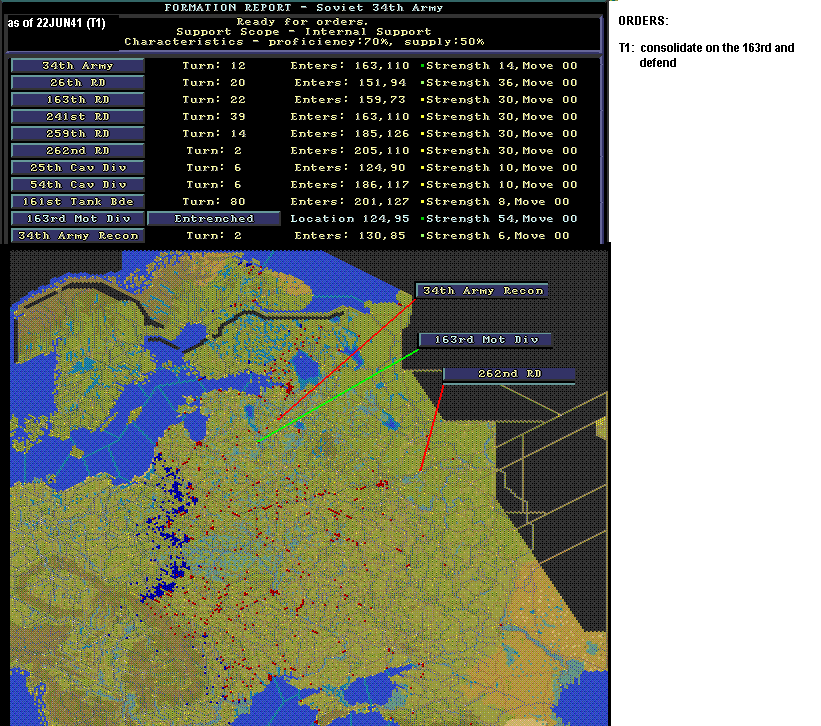Select 163rd Mot Div in unit list
The image size is (821, 726).
77,219
